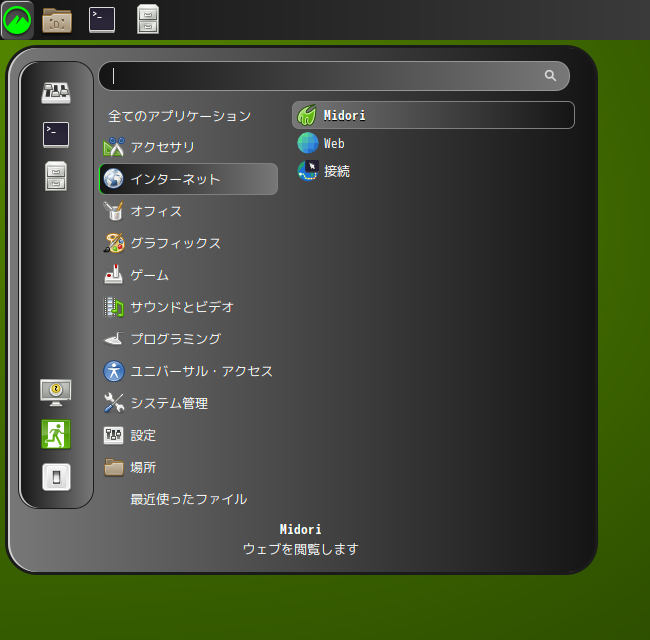Click the green Midori leaf icon

pos(307,115)
